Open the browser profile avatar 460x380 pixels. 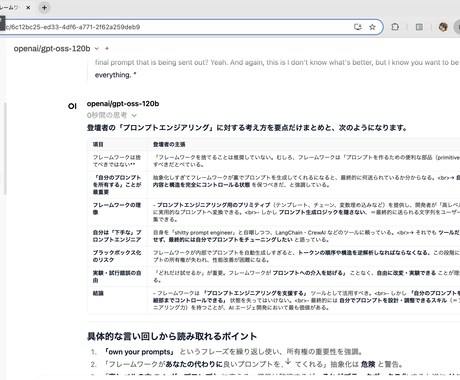pyautogui.click(x=443, y=27)
